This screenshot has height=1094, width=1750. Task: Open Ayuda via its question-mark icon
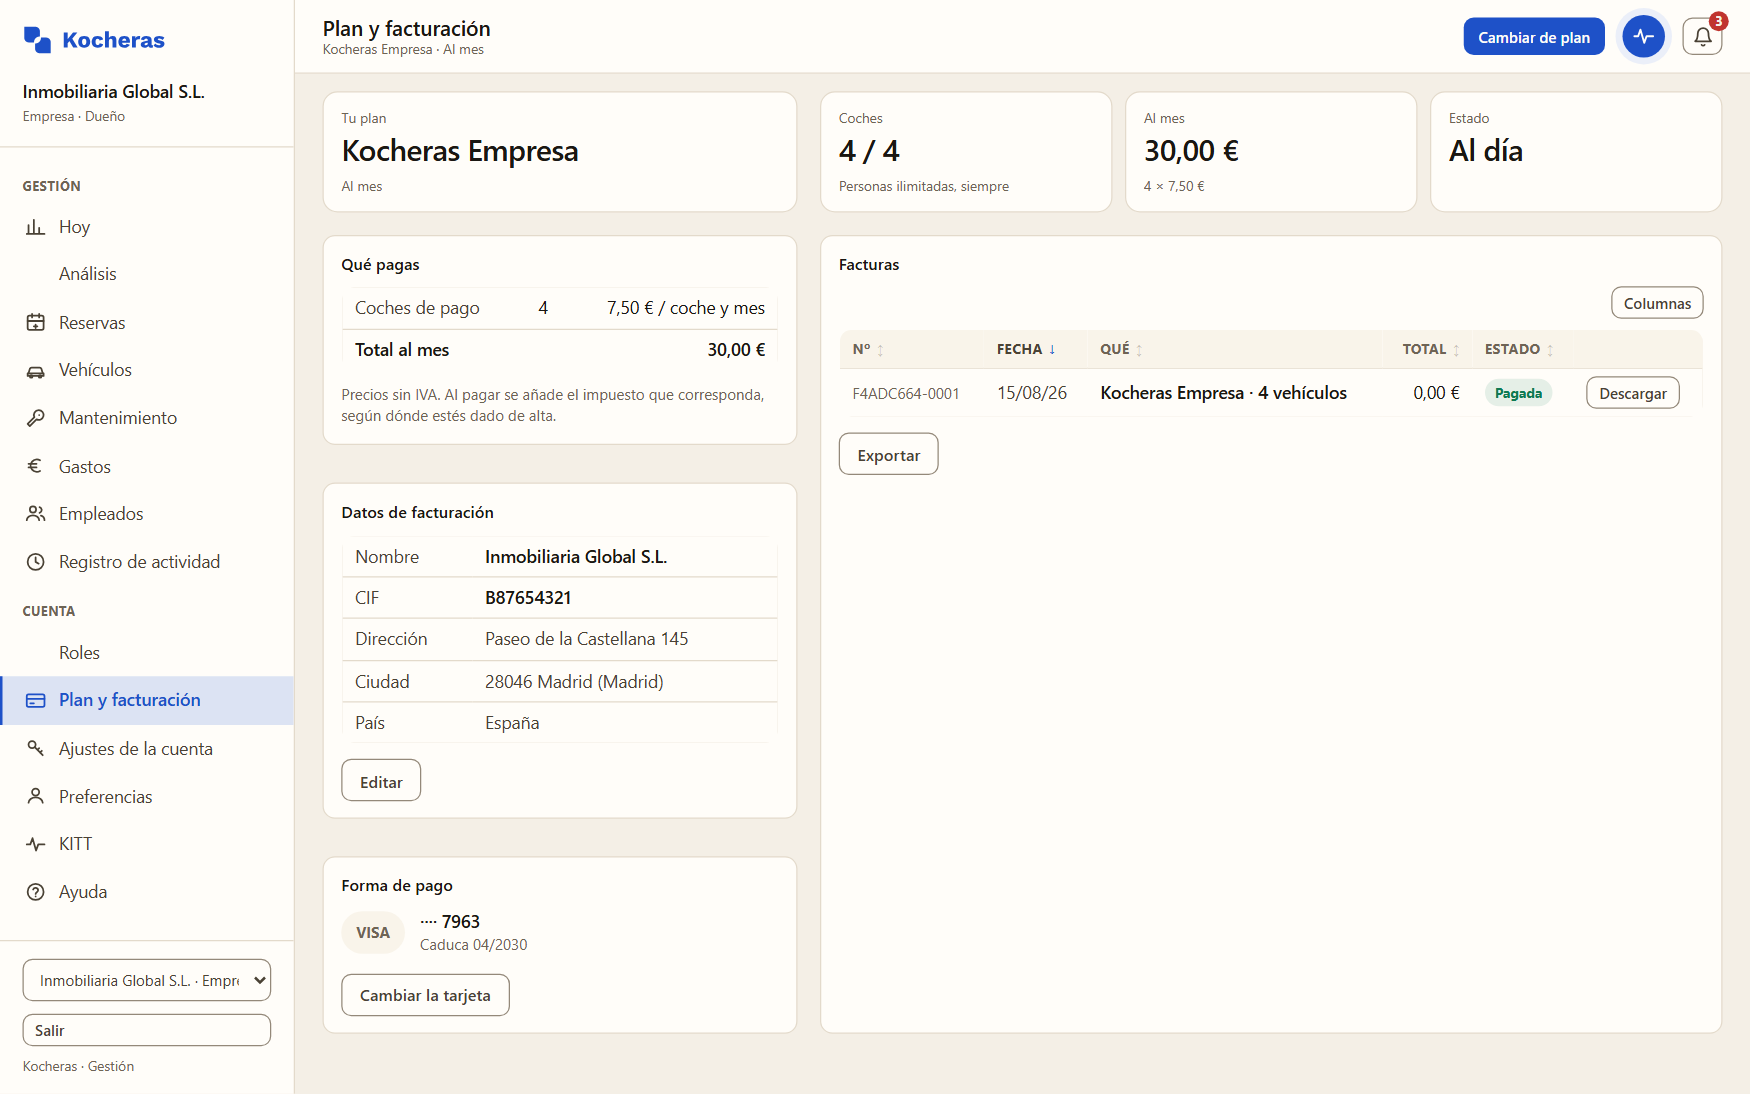(36, 892)
